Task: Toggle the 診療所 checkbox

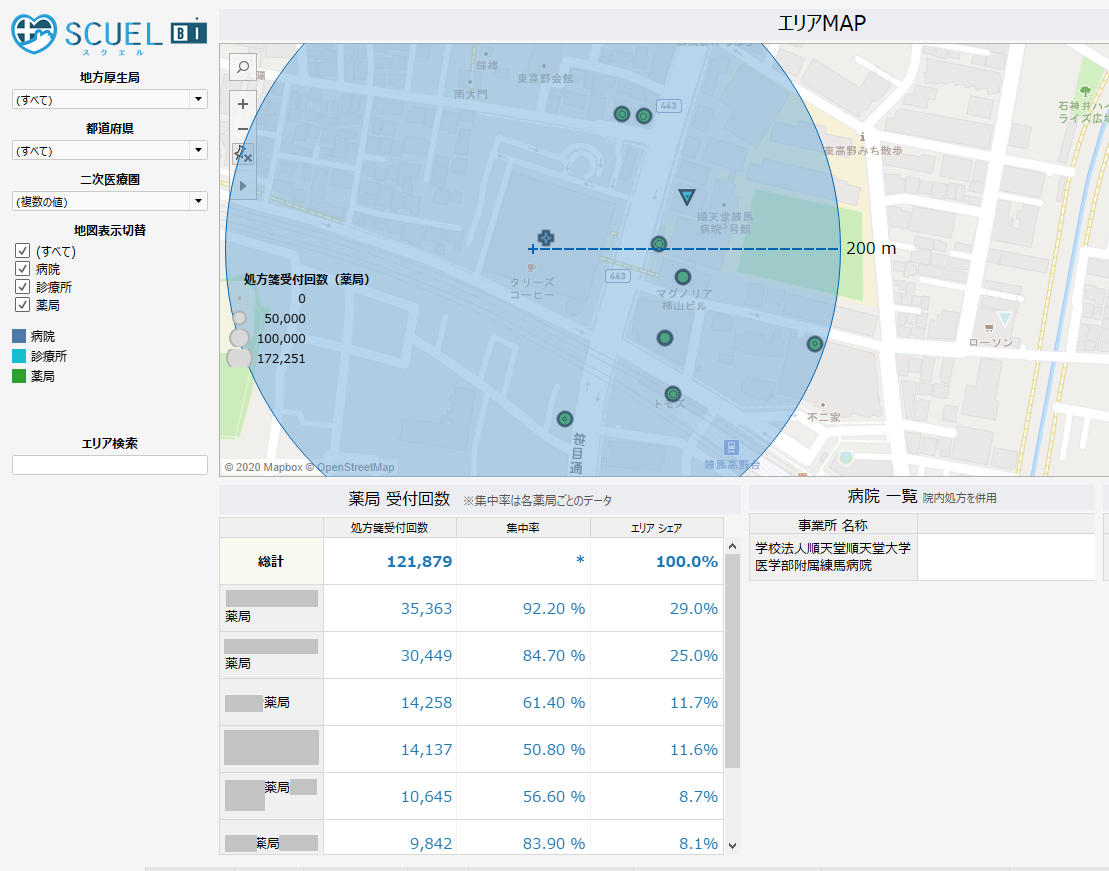Action: 21,287
